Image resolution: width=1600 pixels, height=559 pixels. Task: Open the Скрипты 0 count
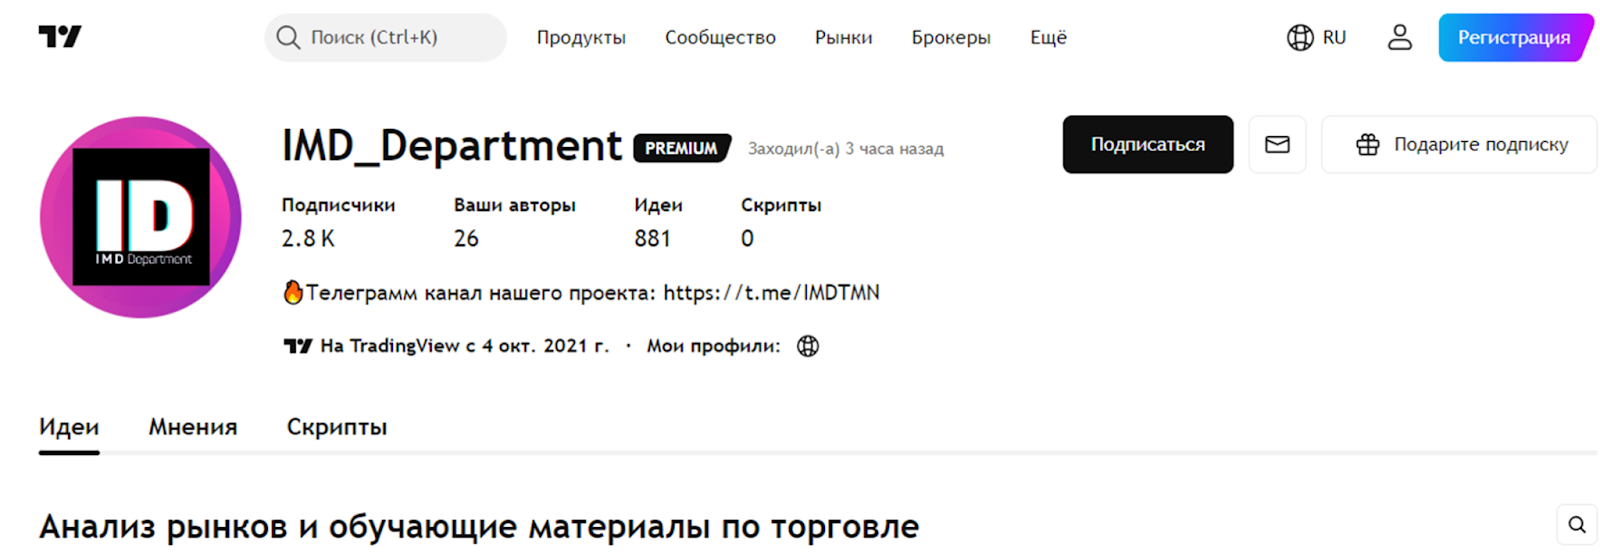click(x=780, y=222)
